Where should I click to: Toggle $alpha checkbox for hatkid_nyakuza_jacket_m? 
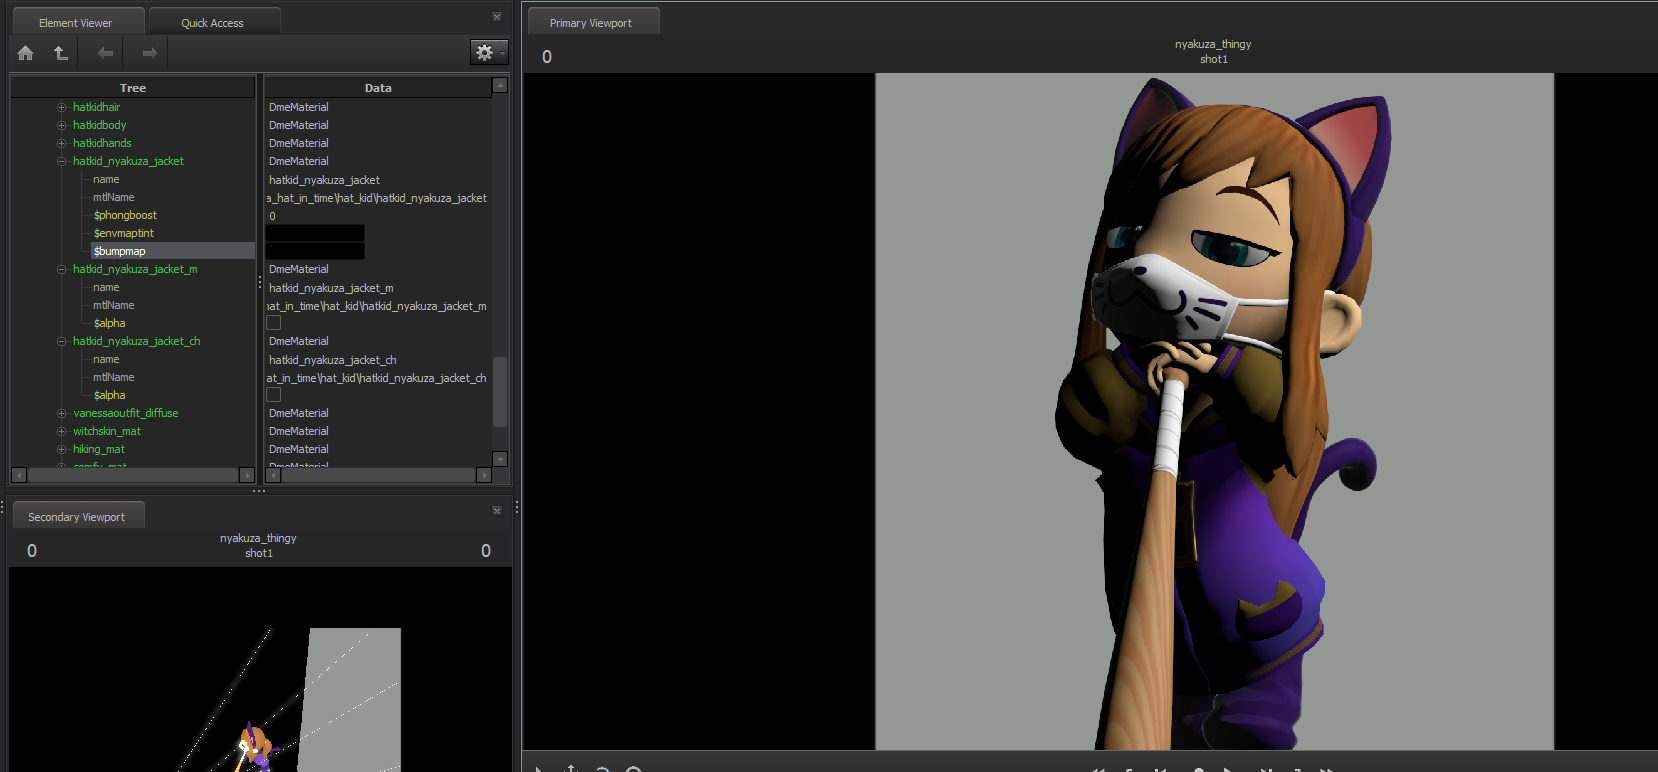tap(274, 323)
